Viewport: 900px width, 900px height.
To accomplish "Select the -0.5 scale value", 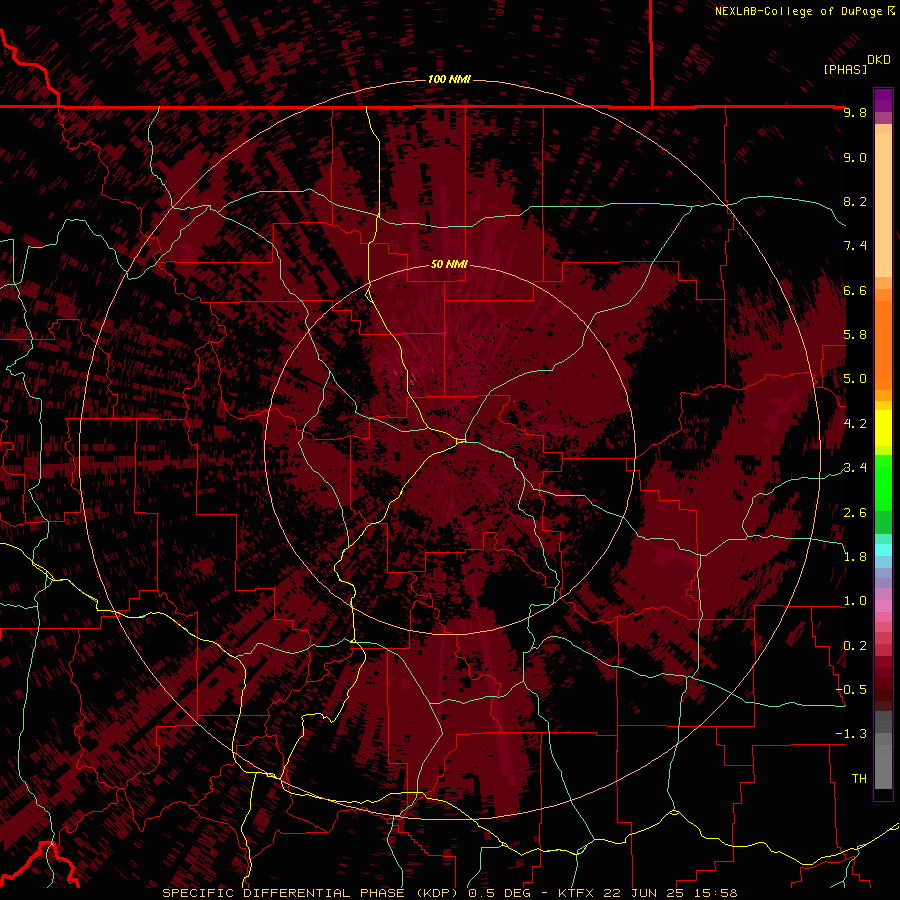I will click(x=851, y=690).
